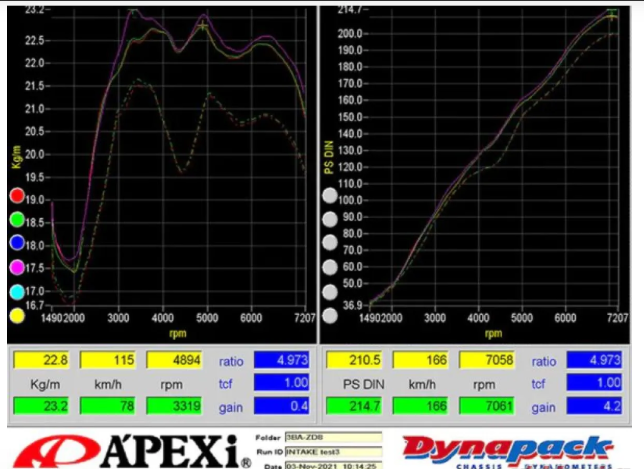644x469 pixels.
Task: Select the yellow 4894 rpm value
Action: click(174, 360)
